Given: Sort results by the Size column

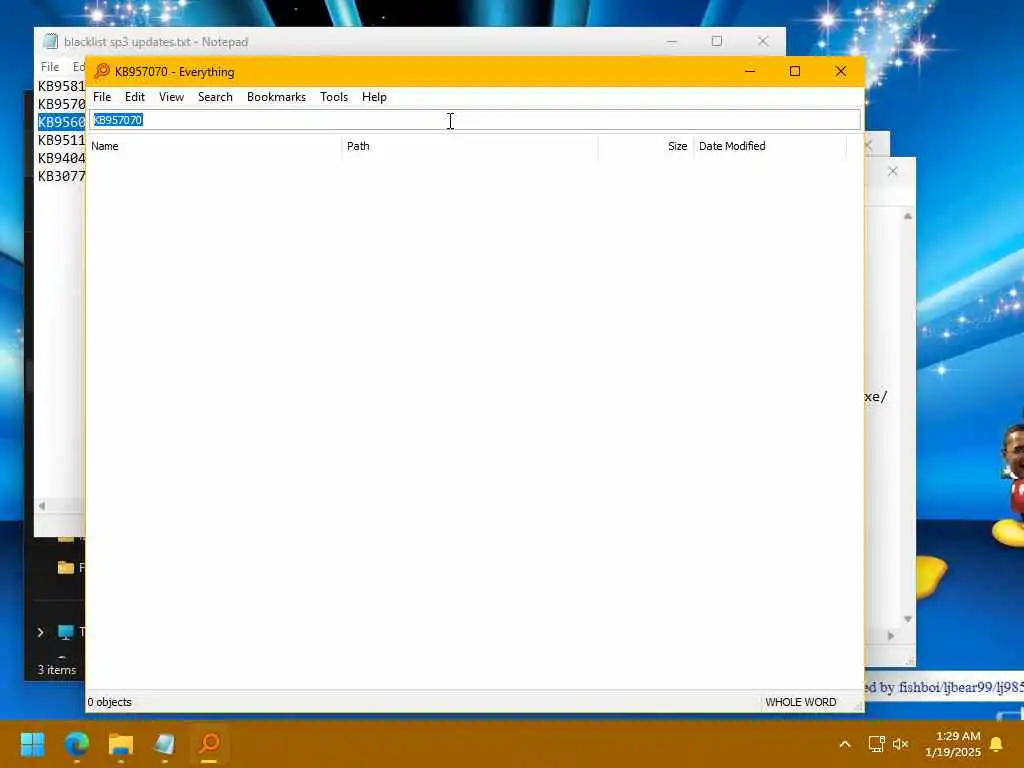Looking at the screenshot, I should [646, 146].
